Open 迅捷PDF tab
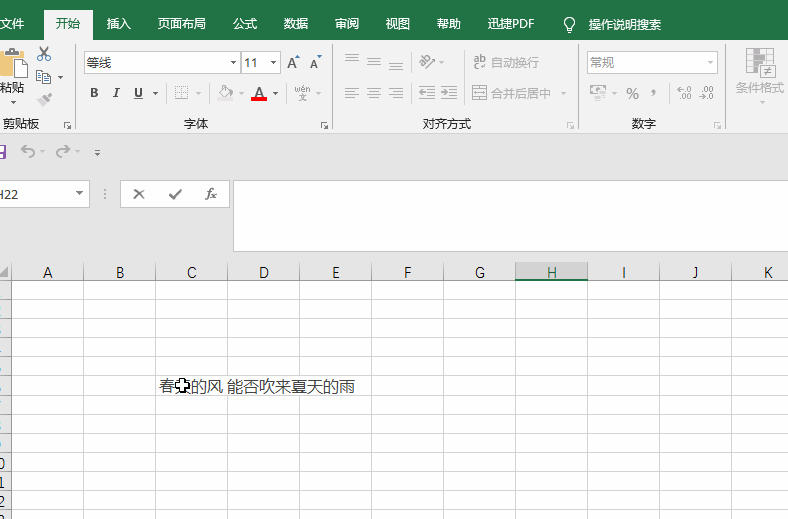Screen dimensions: 788x519 tap(511, 24)
